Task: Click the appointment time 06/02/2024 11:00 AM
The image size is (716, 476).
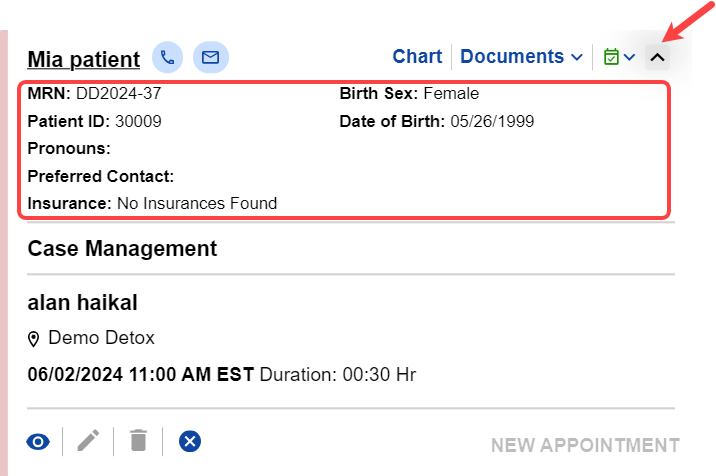Action: [x=141, y=375]
